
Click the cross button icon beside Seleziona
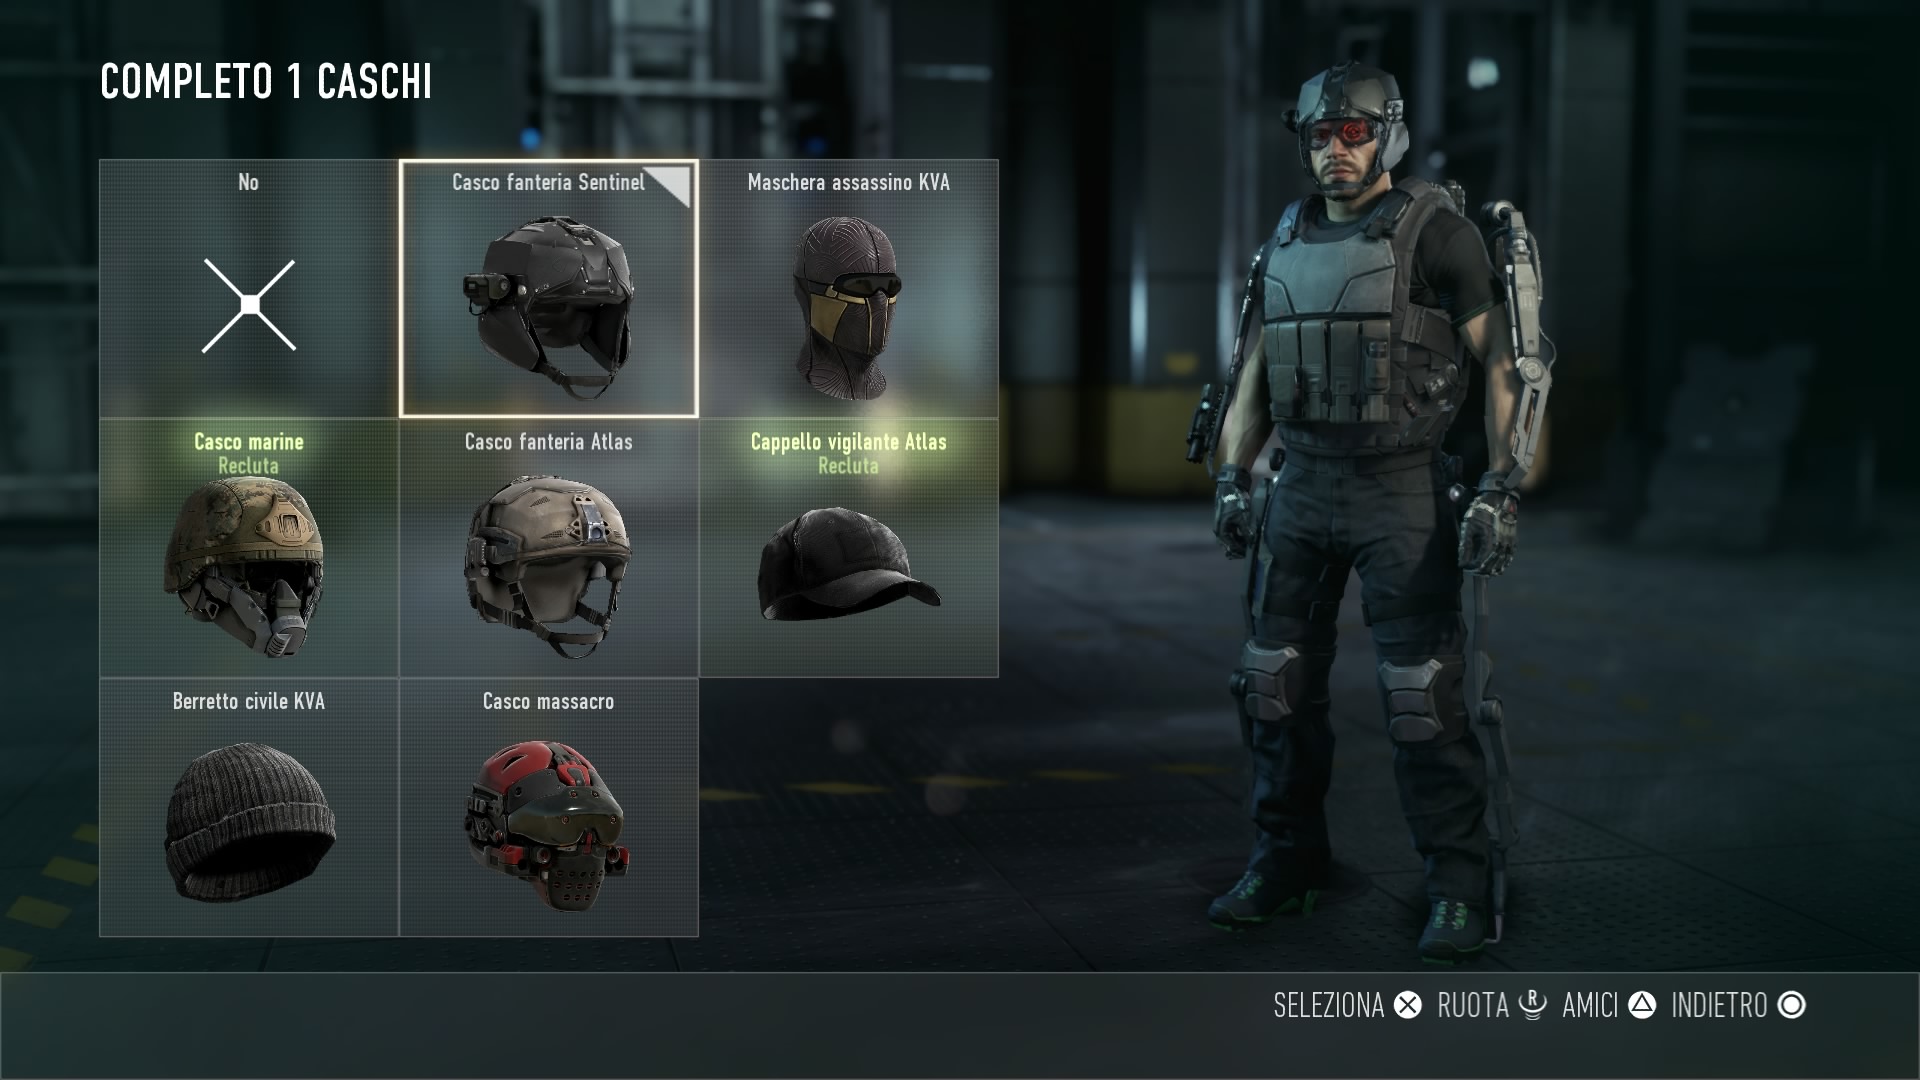click(1408, 1005)
